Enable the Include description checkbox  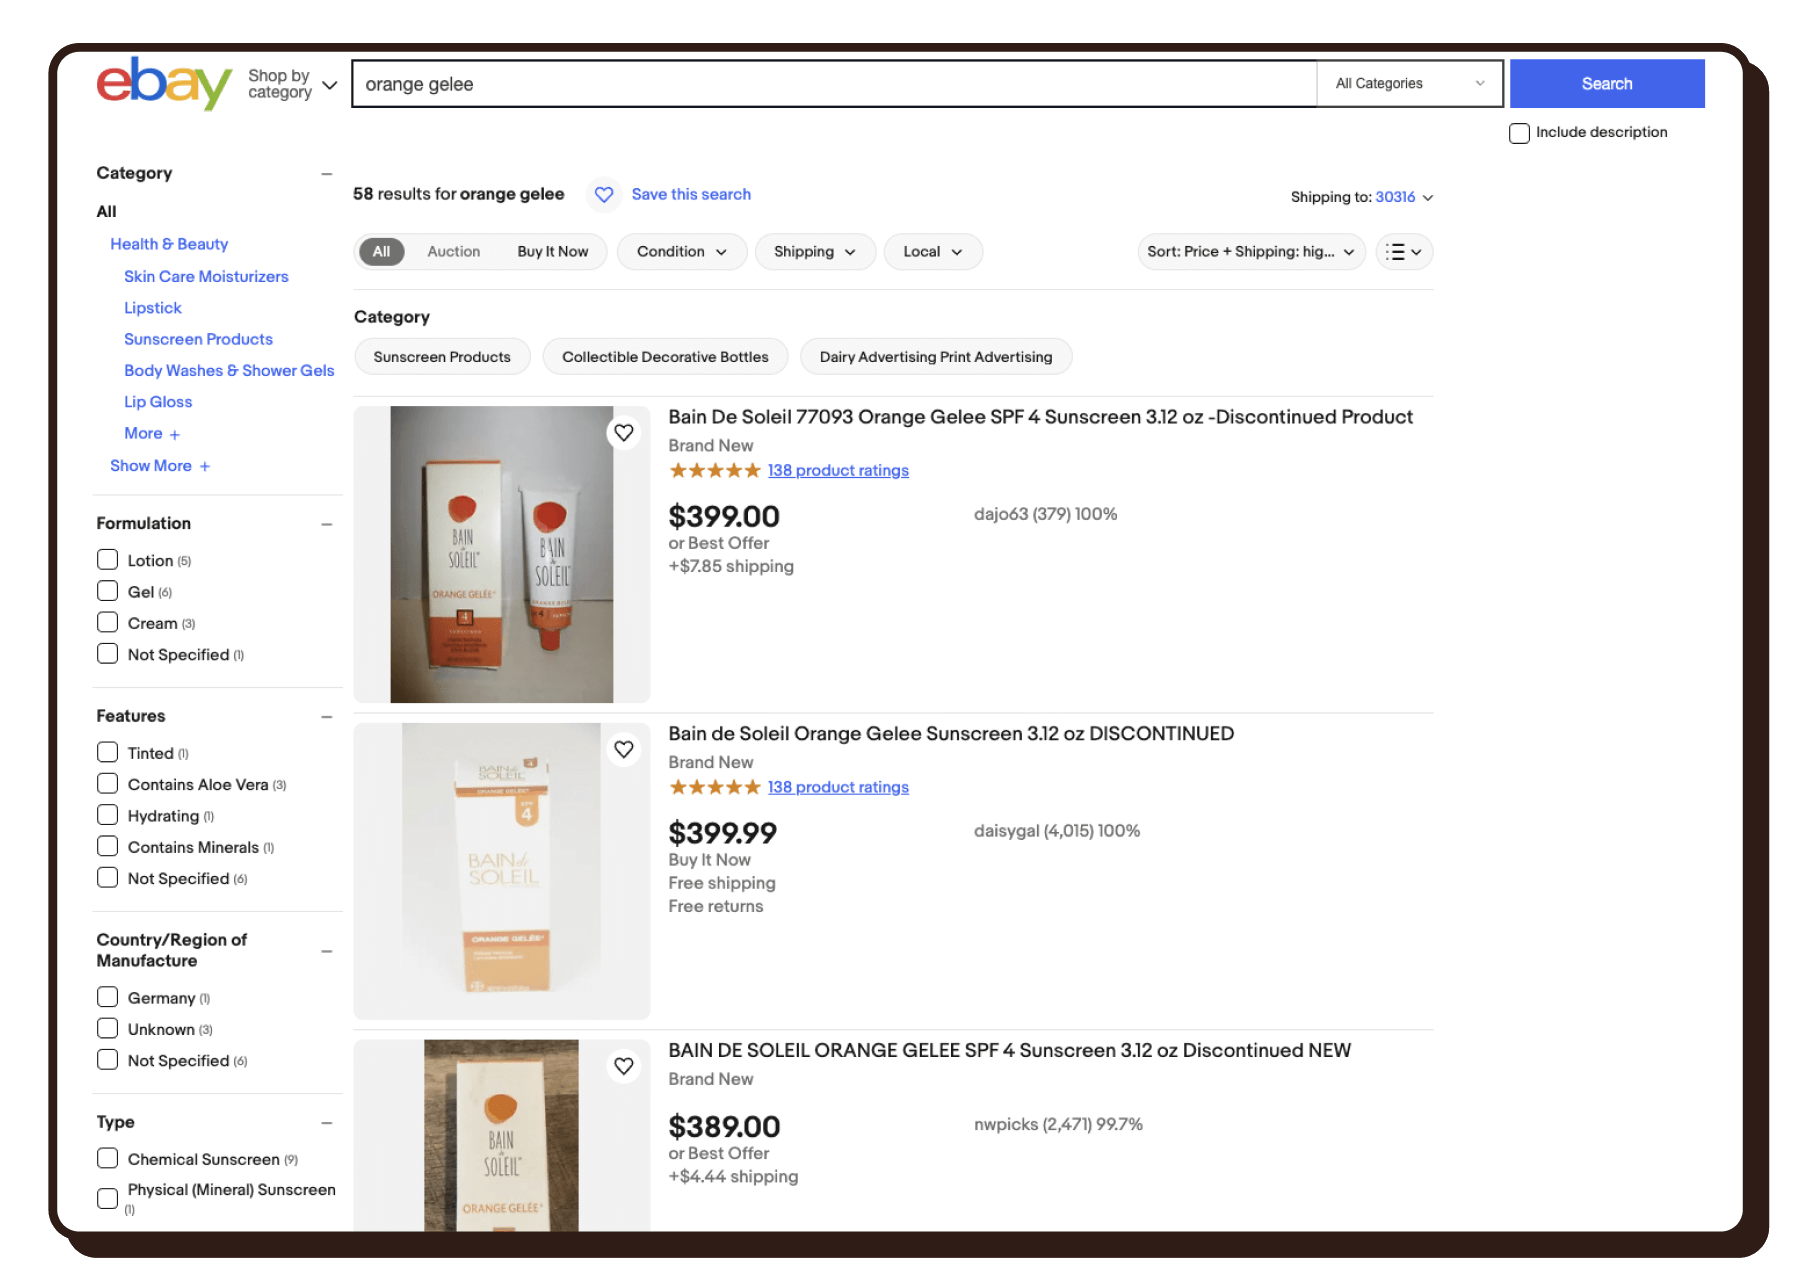(x=1519, y=133)
